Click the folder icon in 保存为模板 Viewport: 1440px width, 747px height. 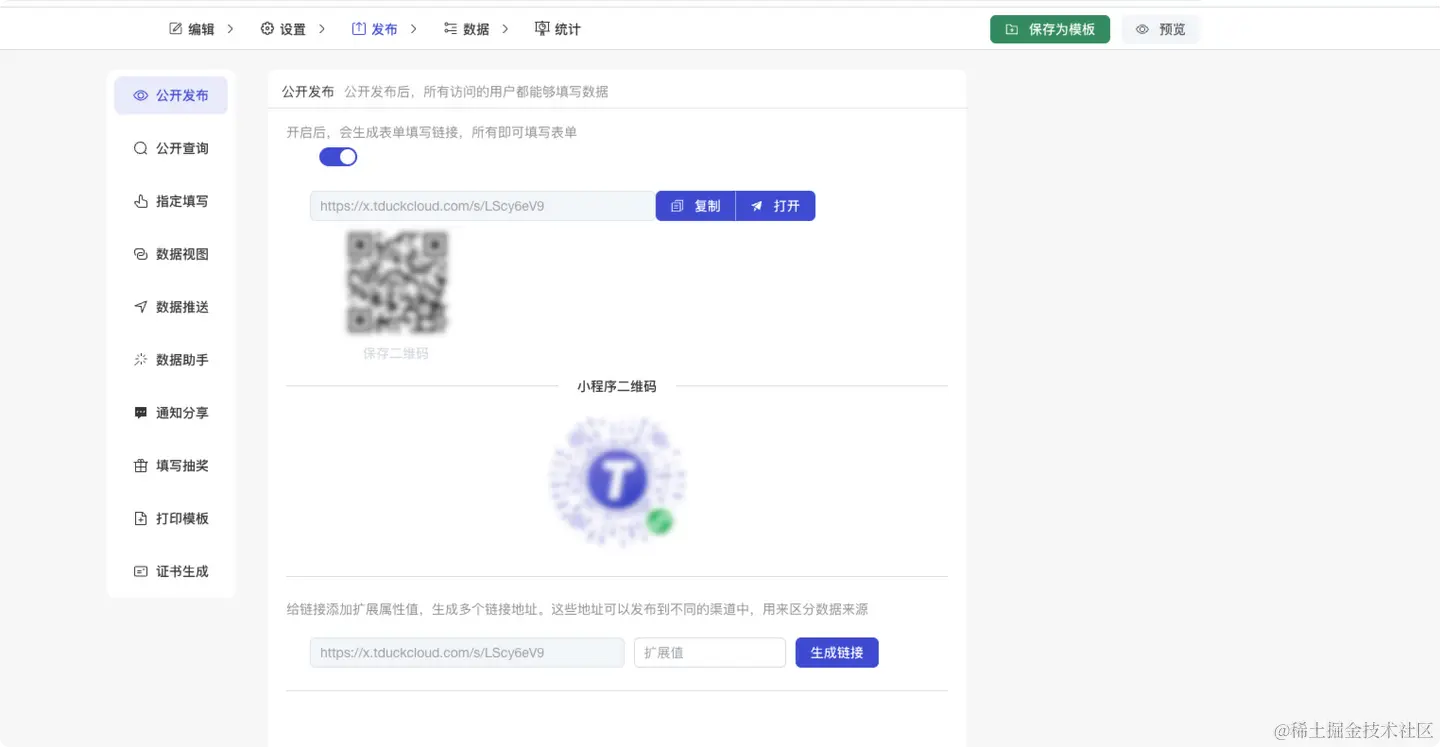pos(1012,30)
